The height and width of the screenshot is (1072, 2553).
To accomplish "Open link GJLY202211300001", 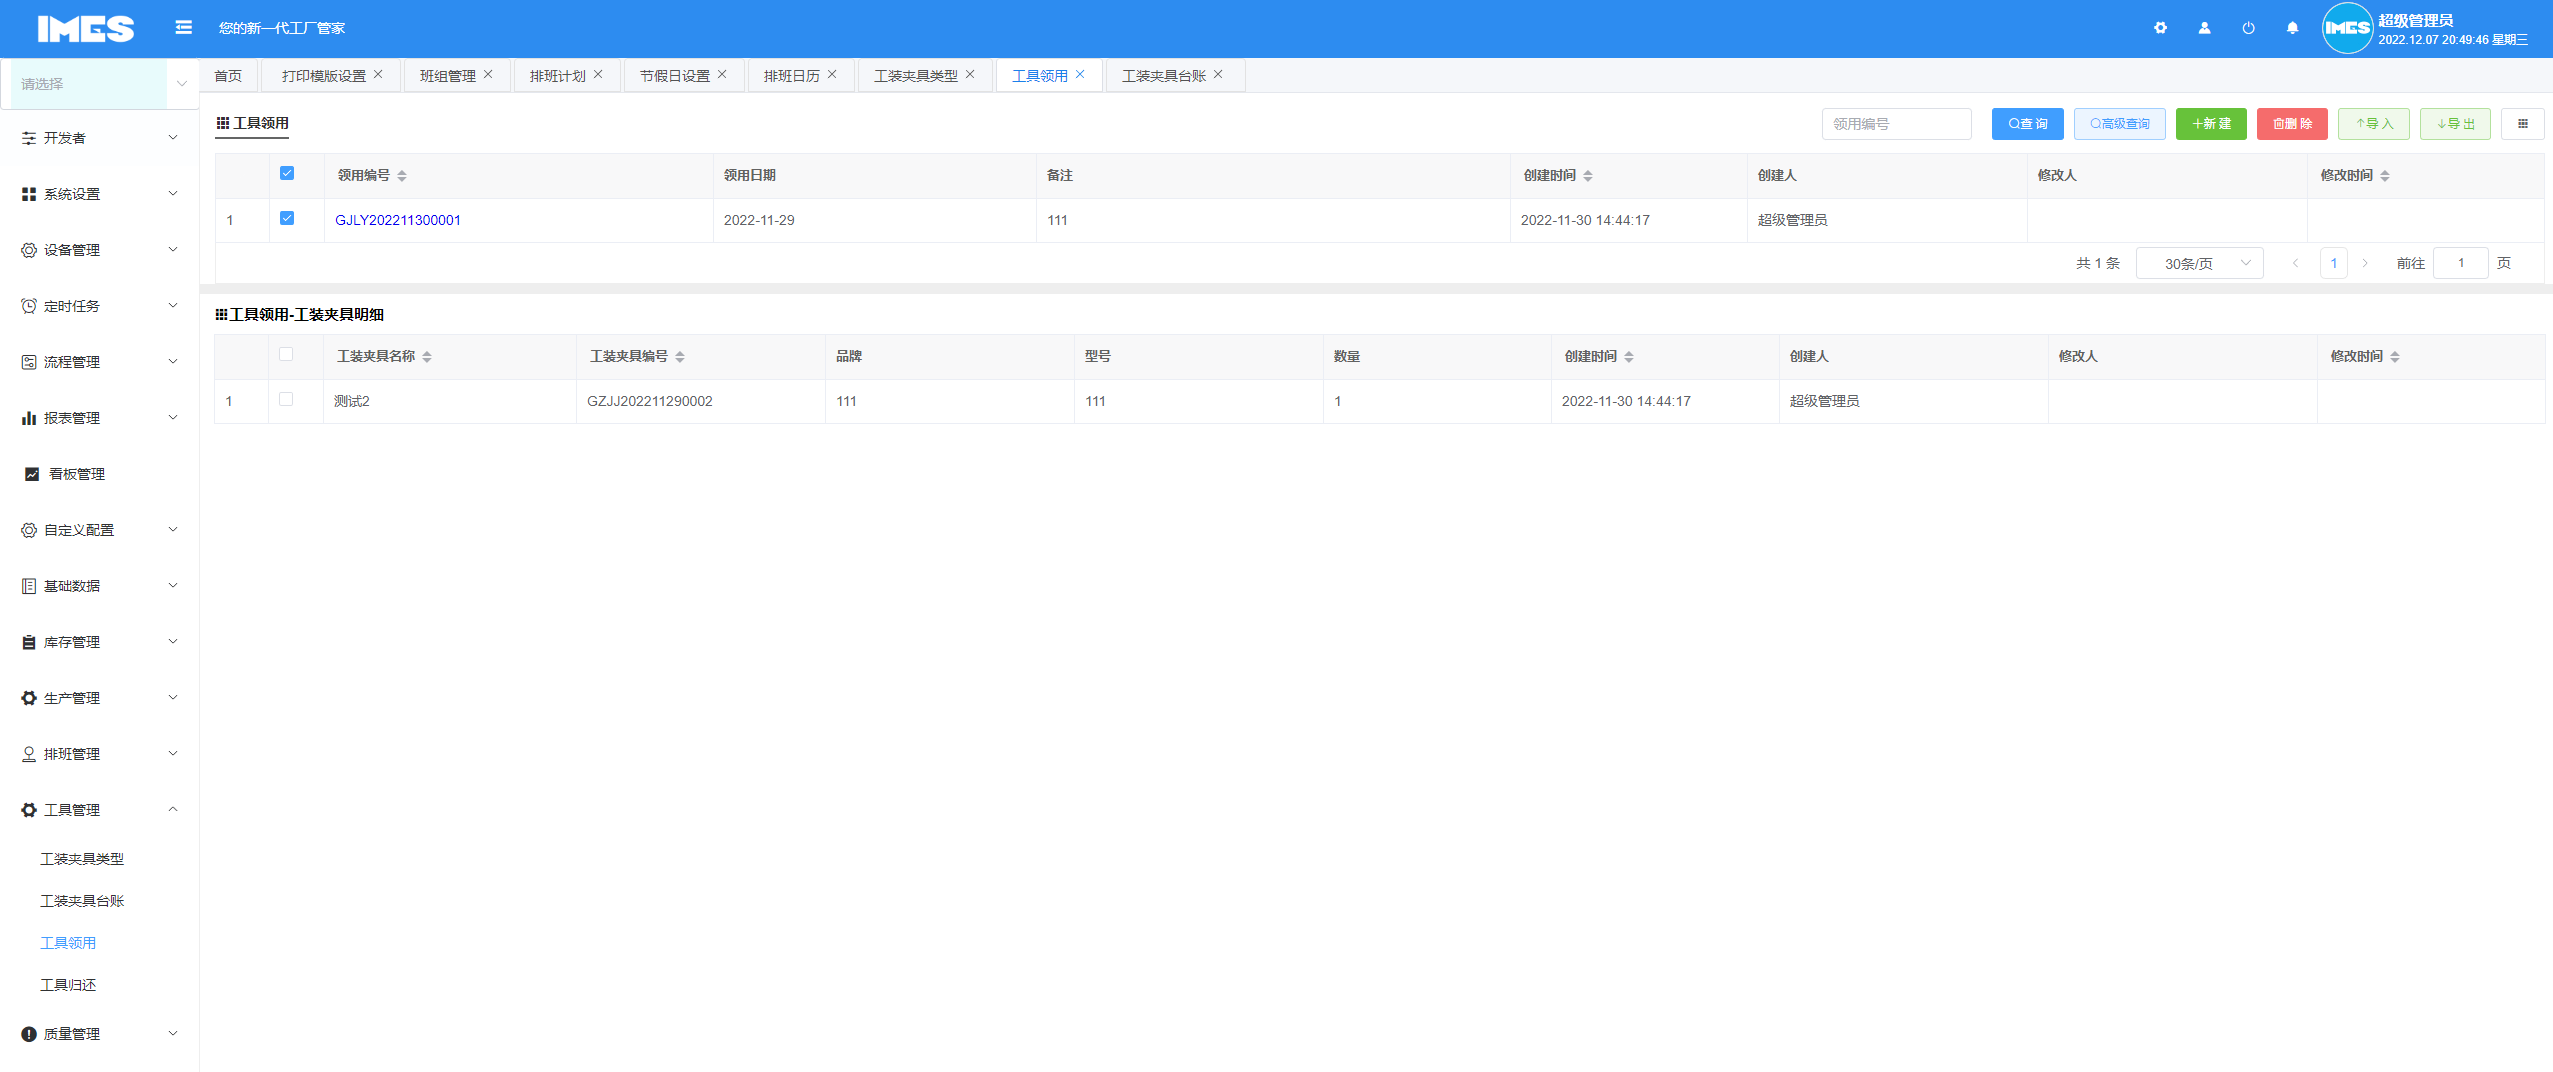I will click(398, 220).
